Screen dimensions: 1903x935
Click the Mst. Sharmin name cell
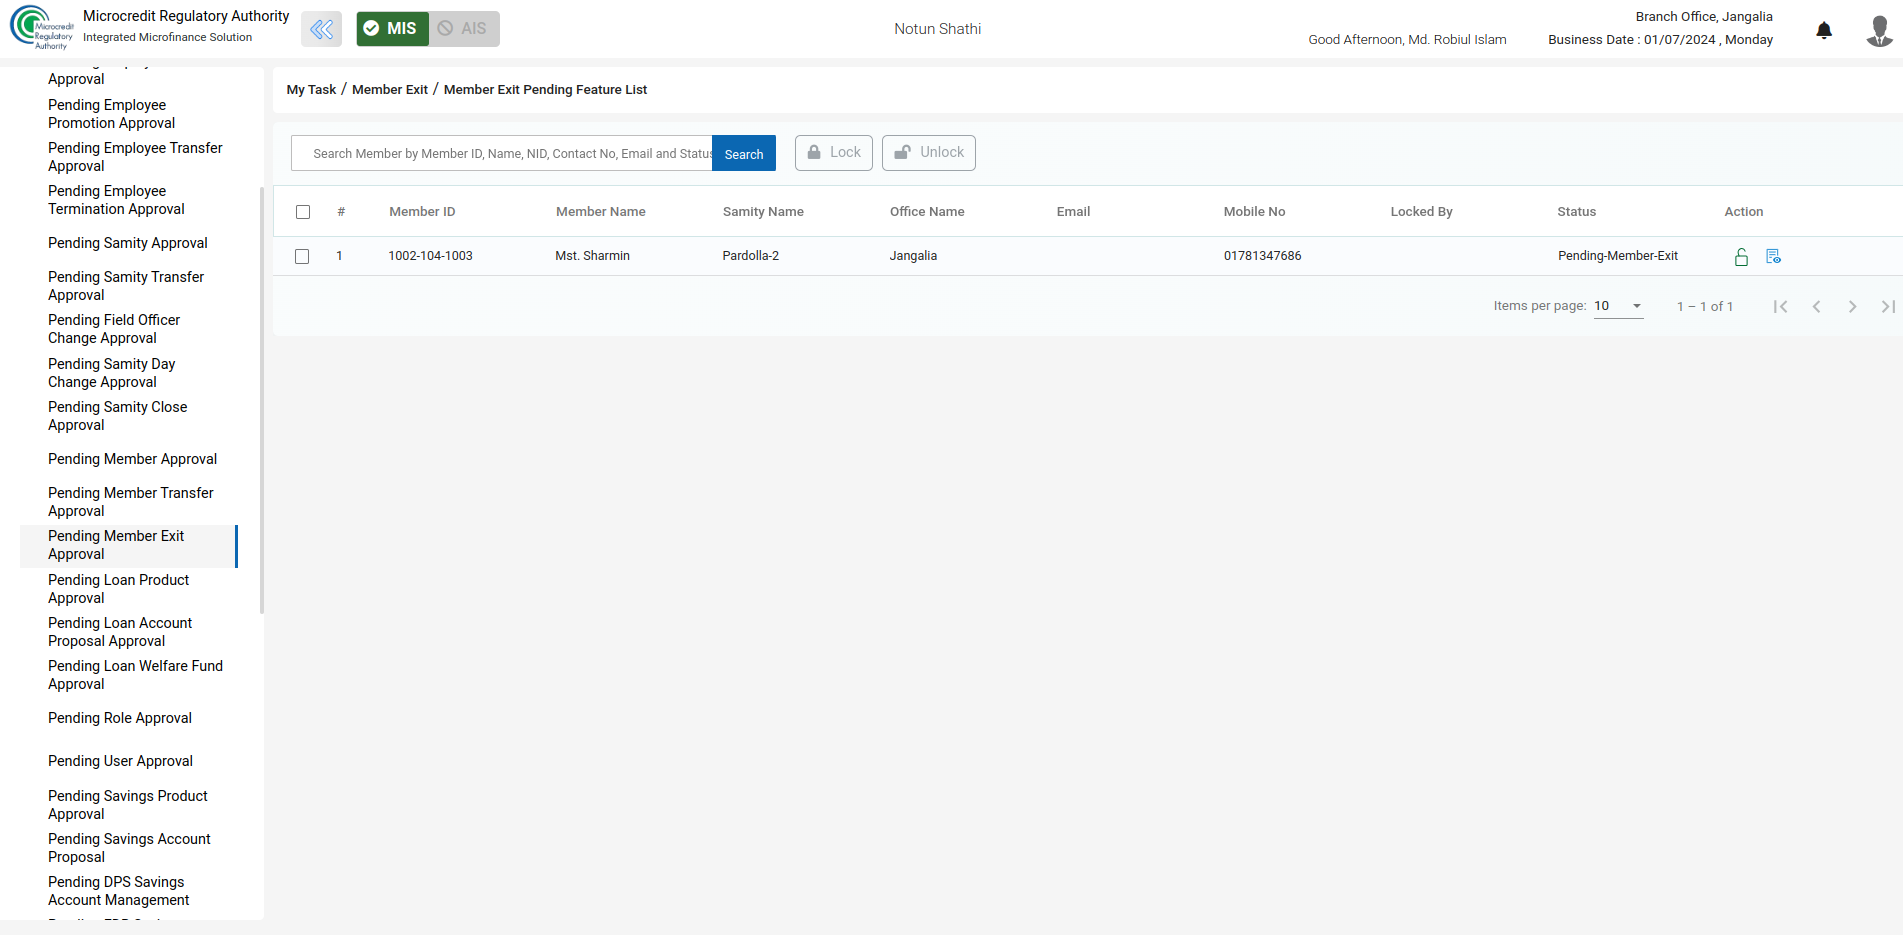point(592,256)
